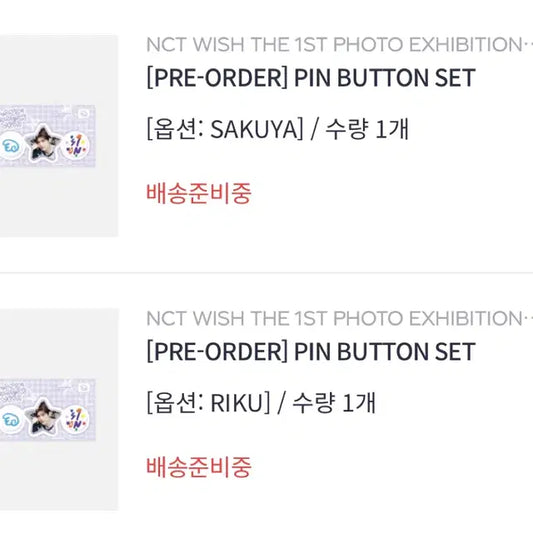533x533 pixels.
Task: Click colorful round pin in SAKUYA thumbnail
Action: click(x=76, y=147)
